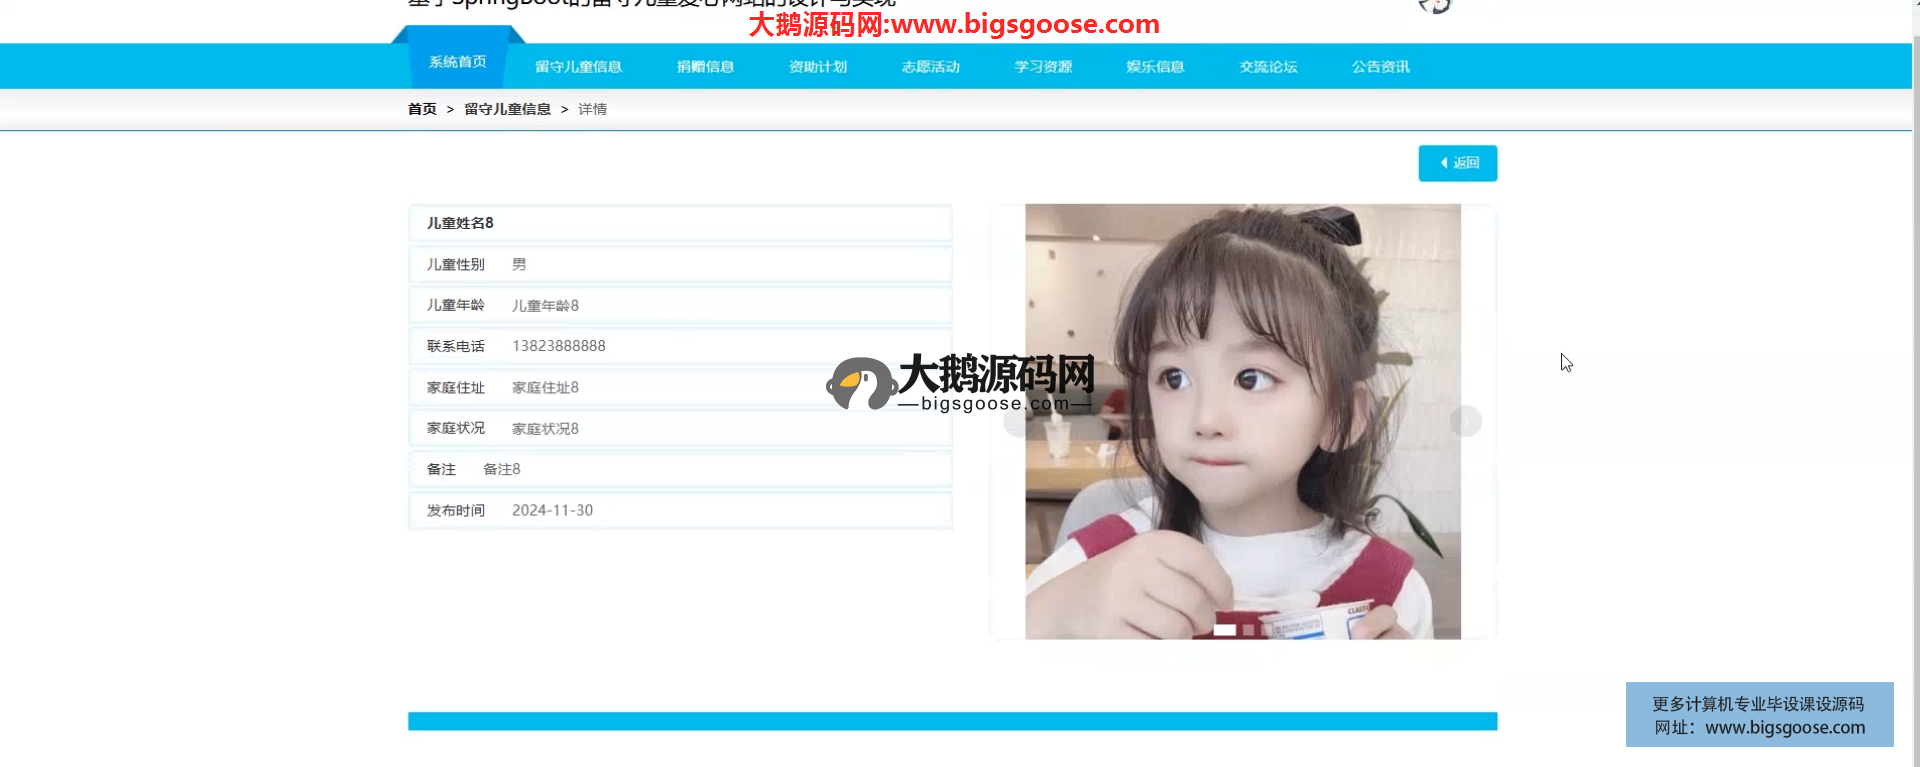Screen dimensions: 1920x767
Task: Navigate to 志愿活动 page
Action: click(x=930, y=67)
